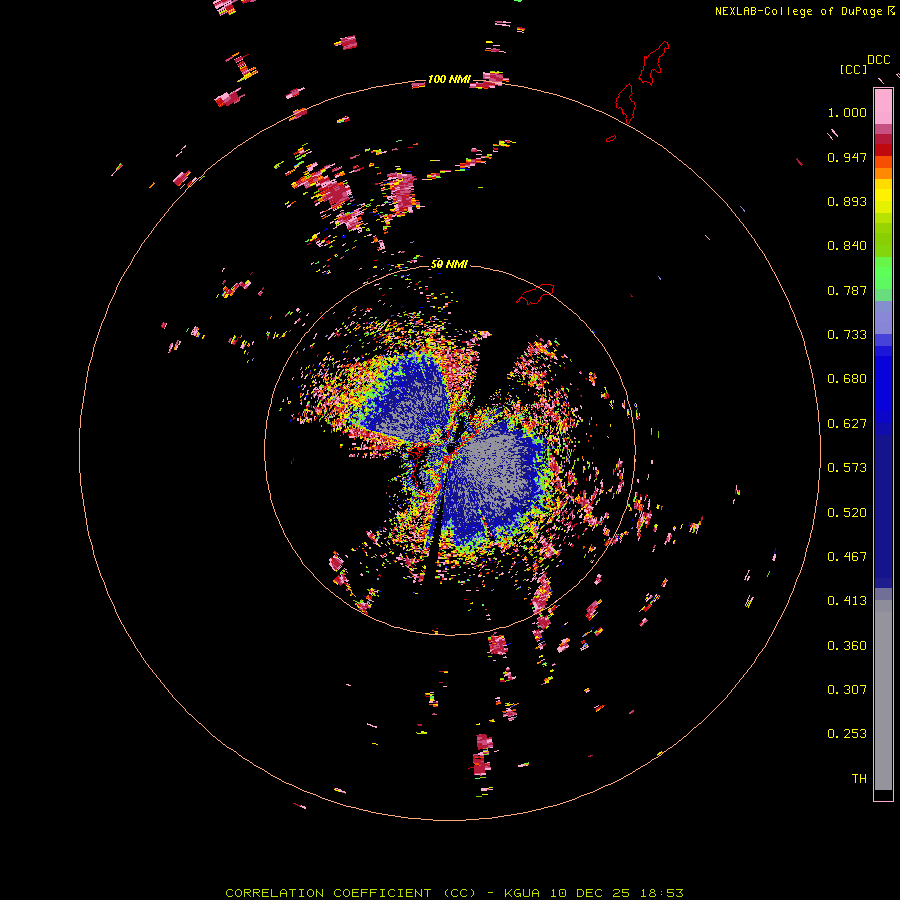
Task: Click the orange swatch on the color bar
Action: pyautogui.click(x=883, y=173)
